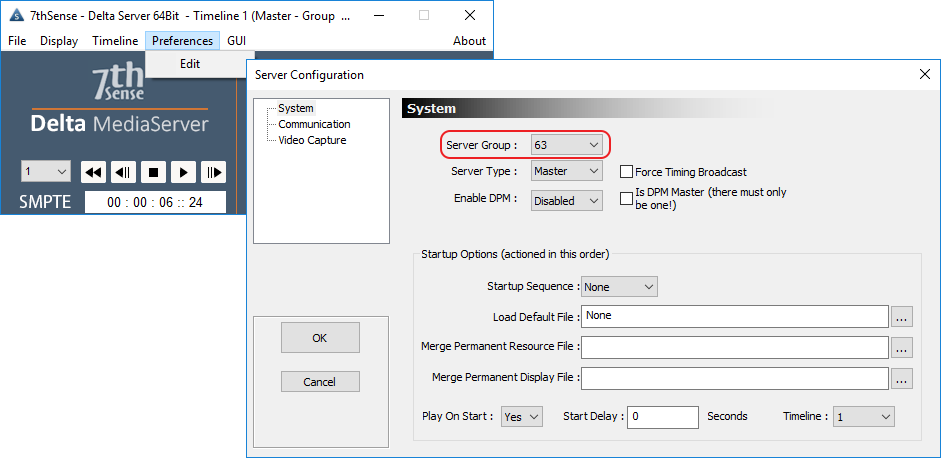The image size is (941, 458).
Task: Close the Server Configuration dialog
Action: (925, 74)
